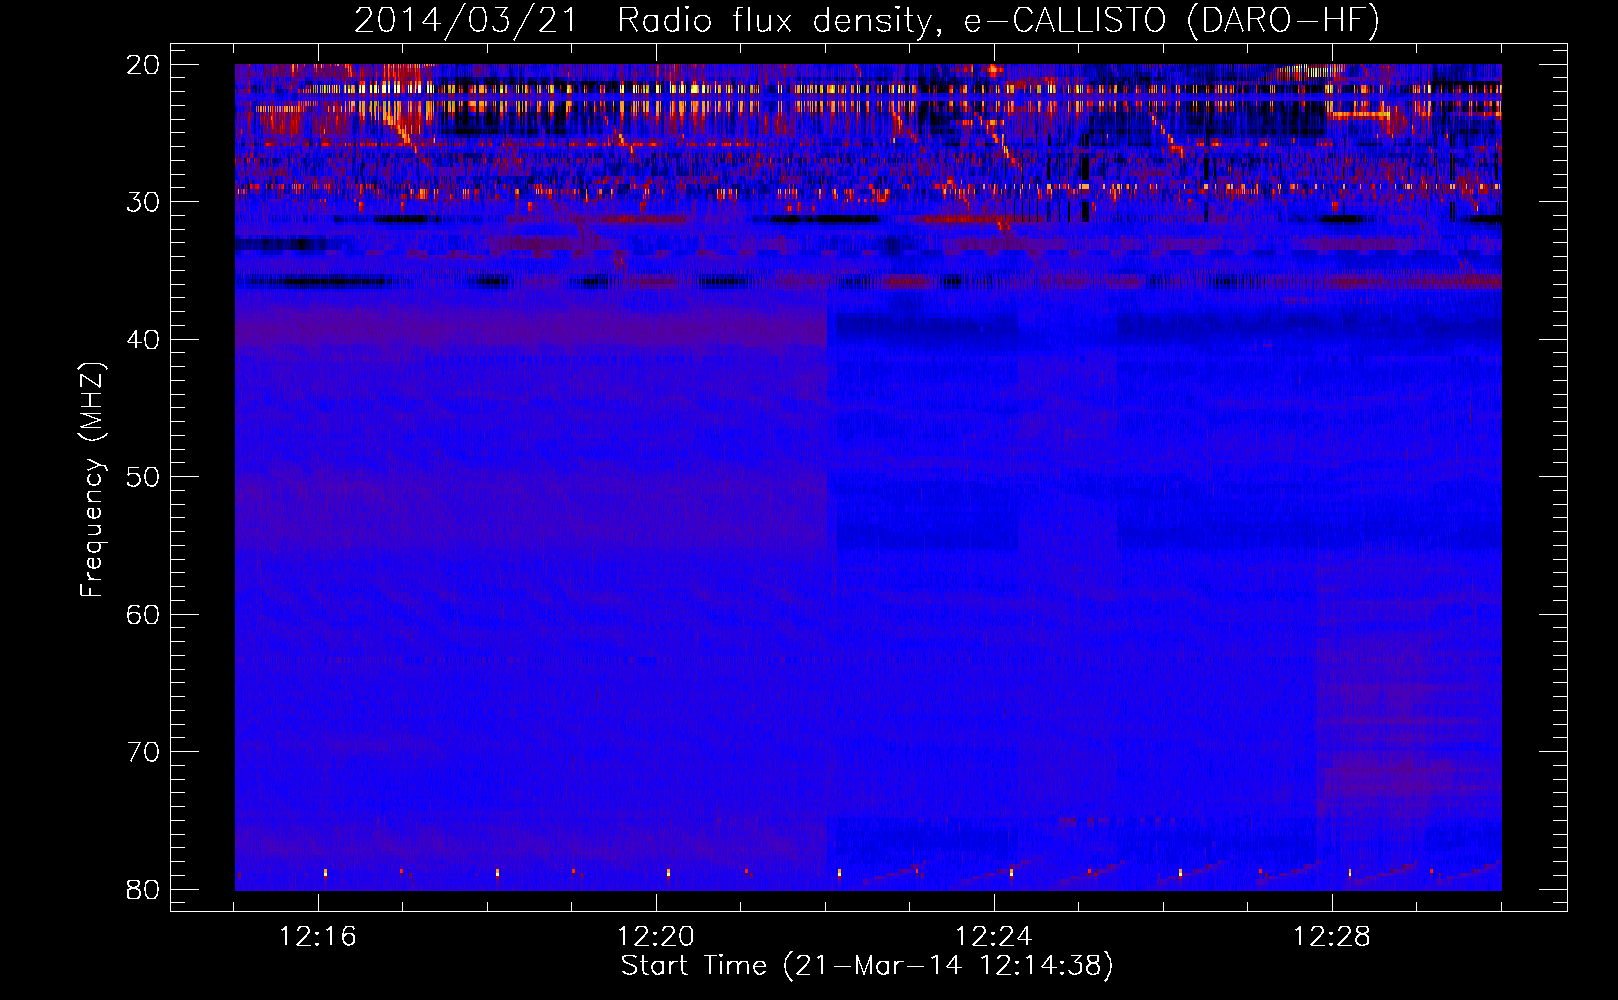The width and height of the screenshot is (1618, 1000).
Task: Click the 80 MHz frequency tick label
Action: pyautogui.click(x=143, y=889)
